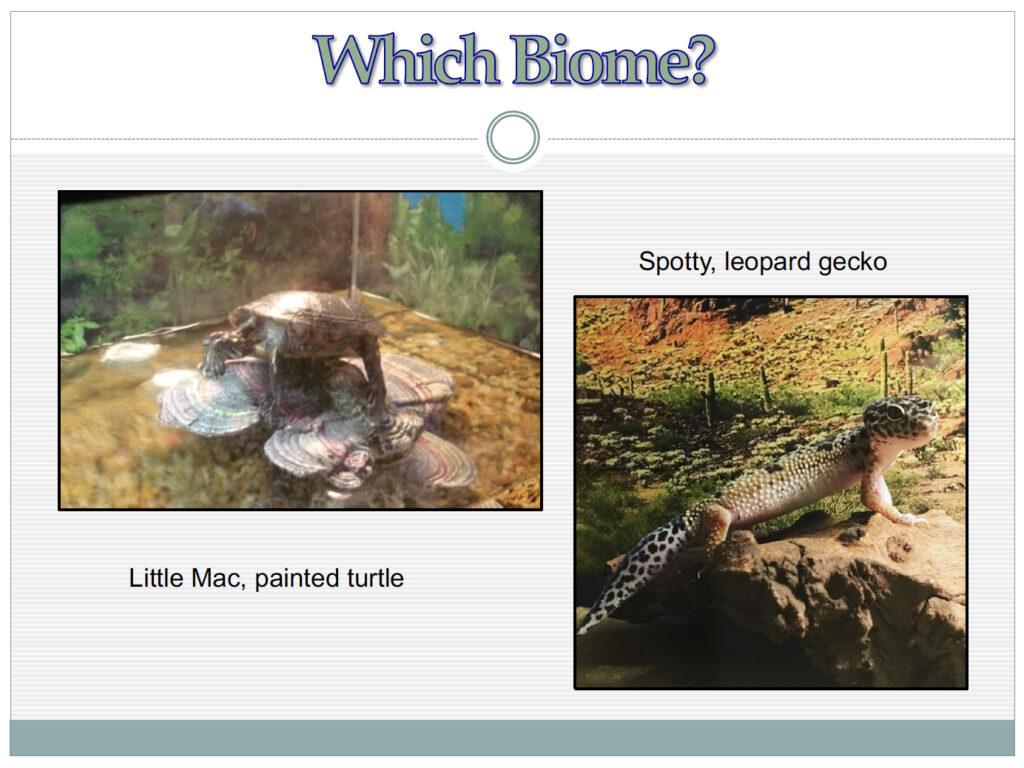Click the "Spotty, leopard gecko" caption
This screenshot has width=1024, height=768.
[762, 261]
